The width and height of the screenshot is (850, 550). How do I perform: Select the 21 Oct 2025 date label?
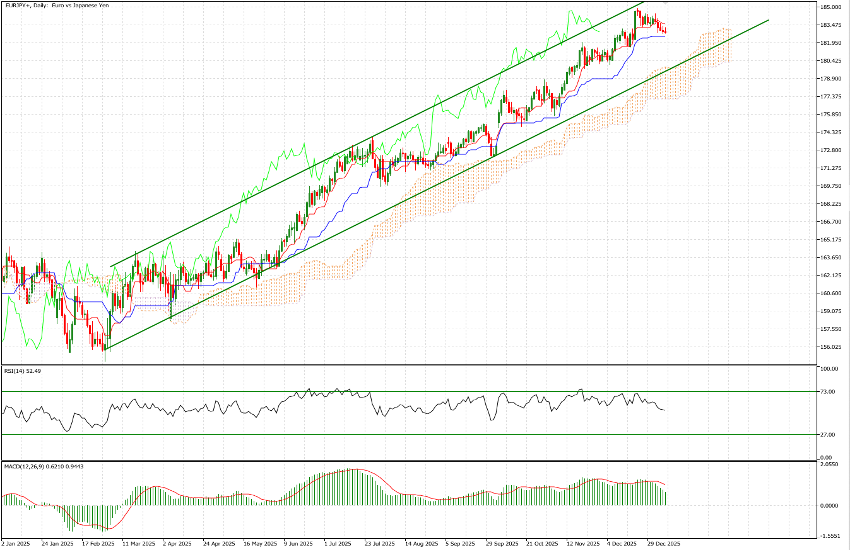coord(540,545)
